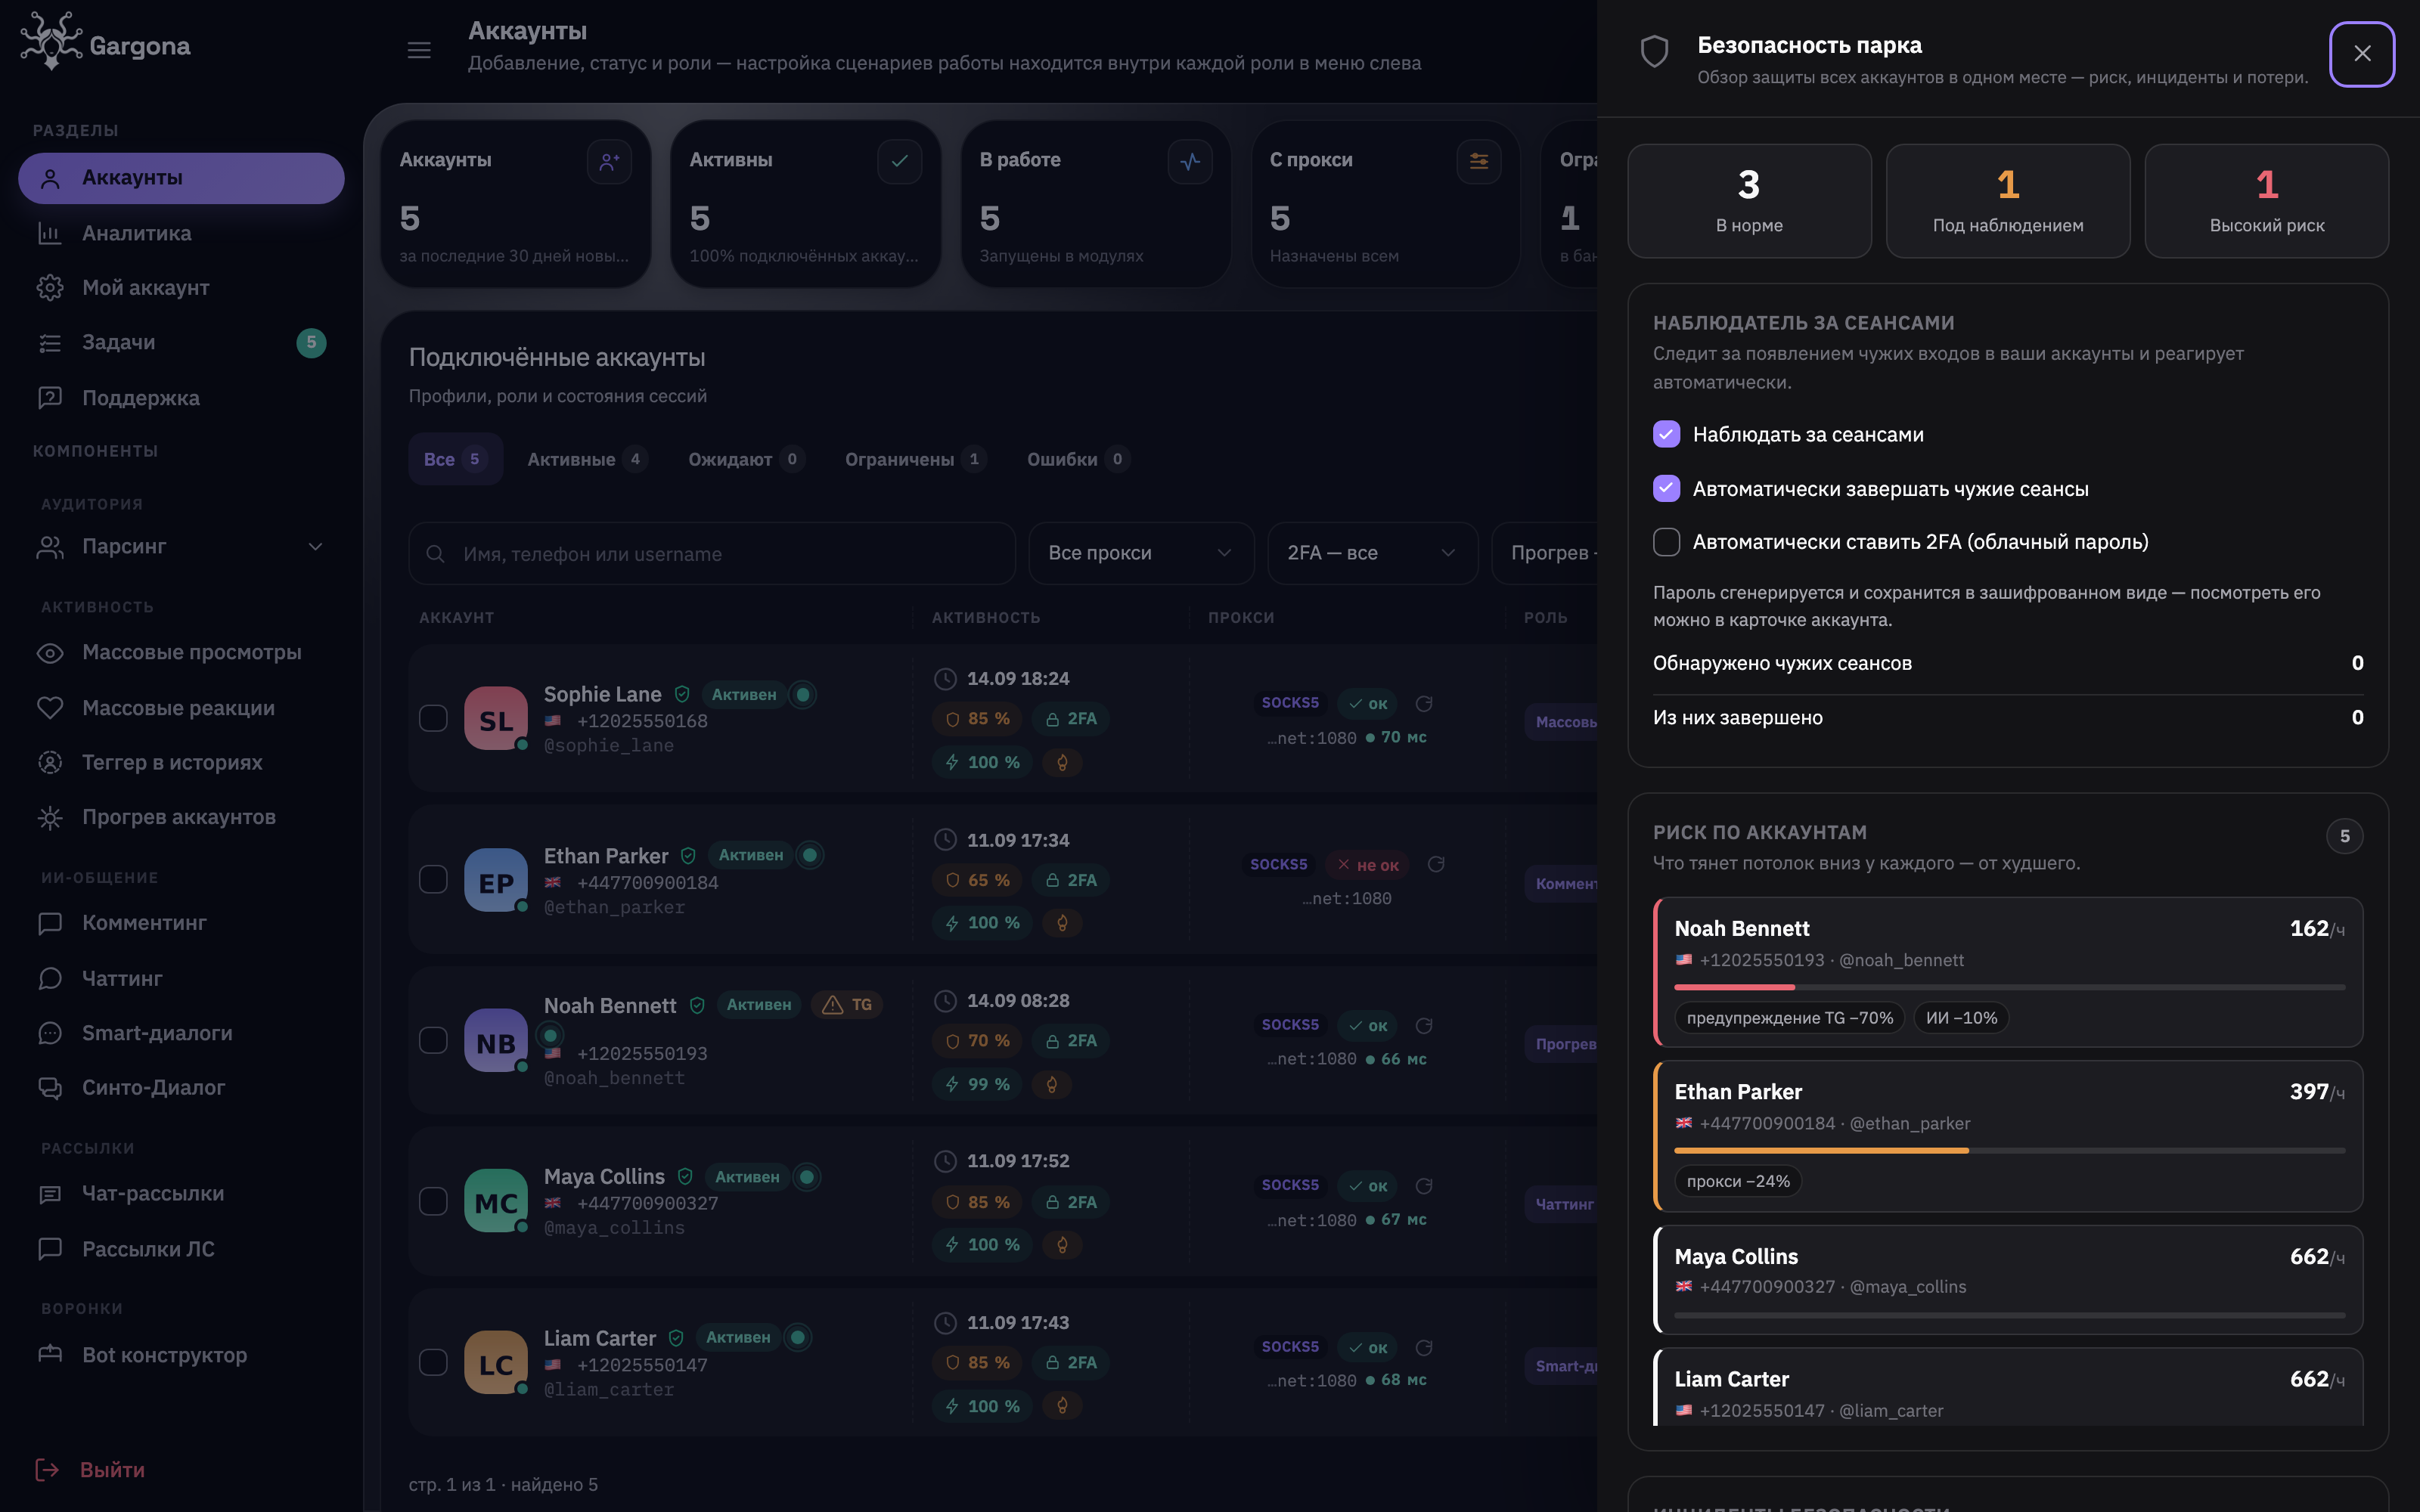Click the Имя, телефон или username search field

point(712,553)
